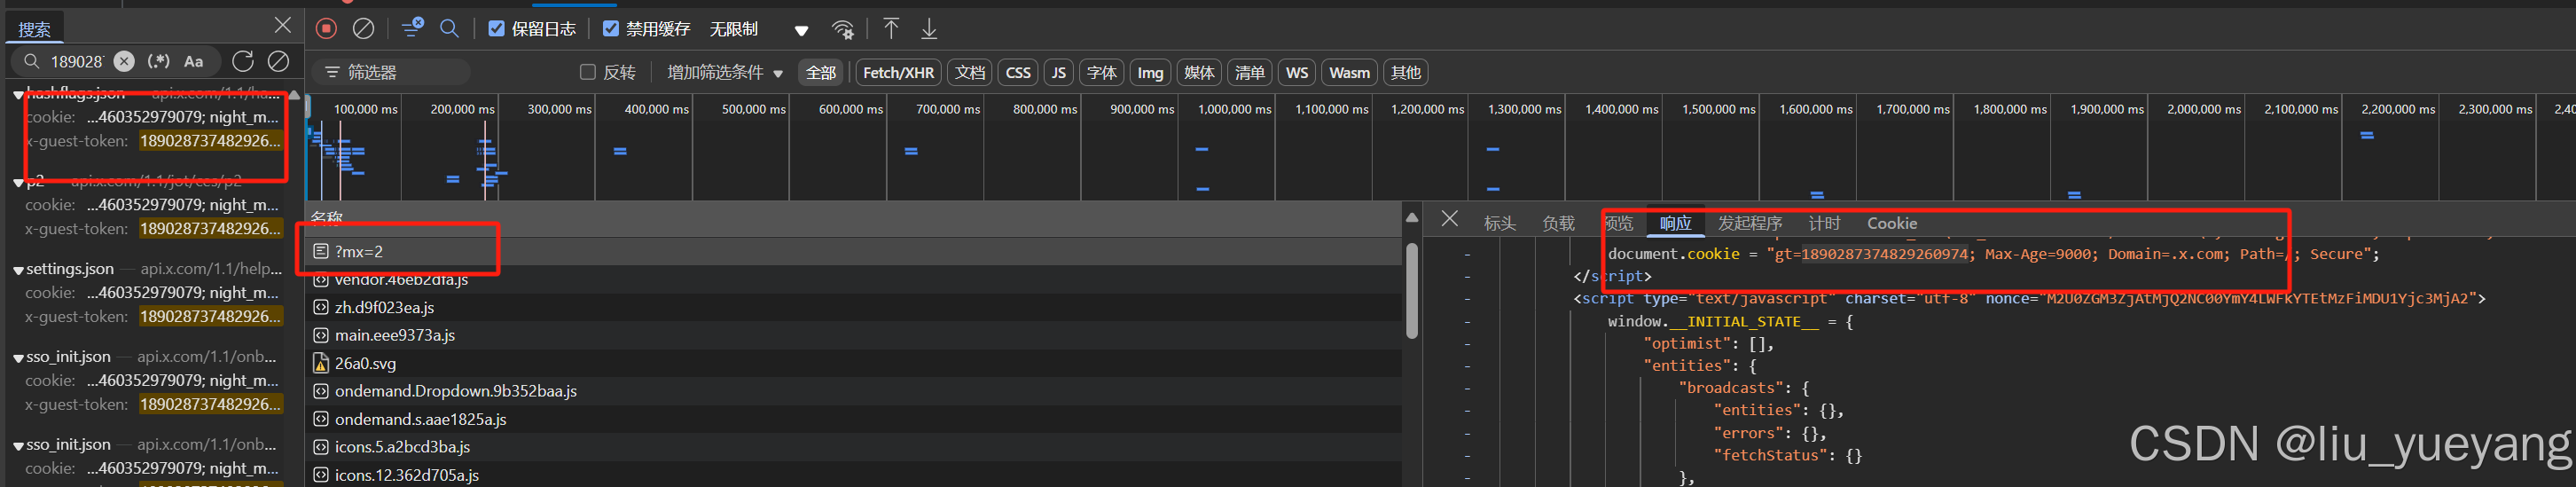2576x487 pixels.
Task: Collapse the settings.json search result
Action: (18, 270)
